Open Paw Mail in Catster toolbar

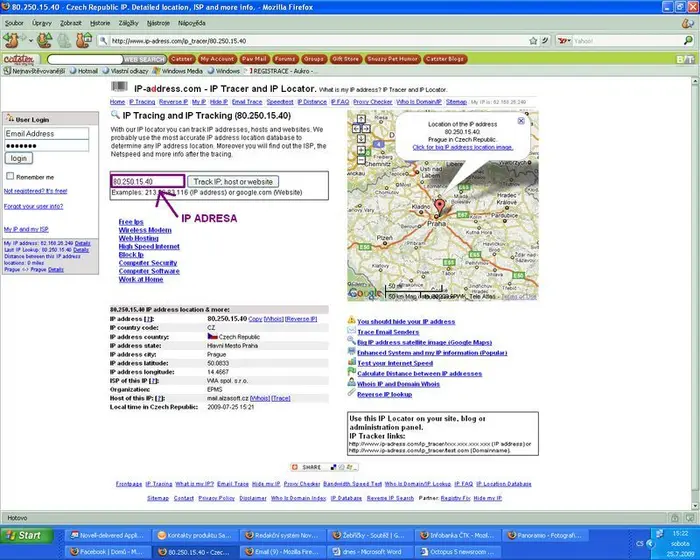click(254, 59)
